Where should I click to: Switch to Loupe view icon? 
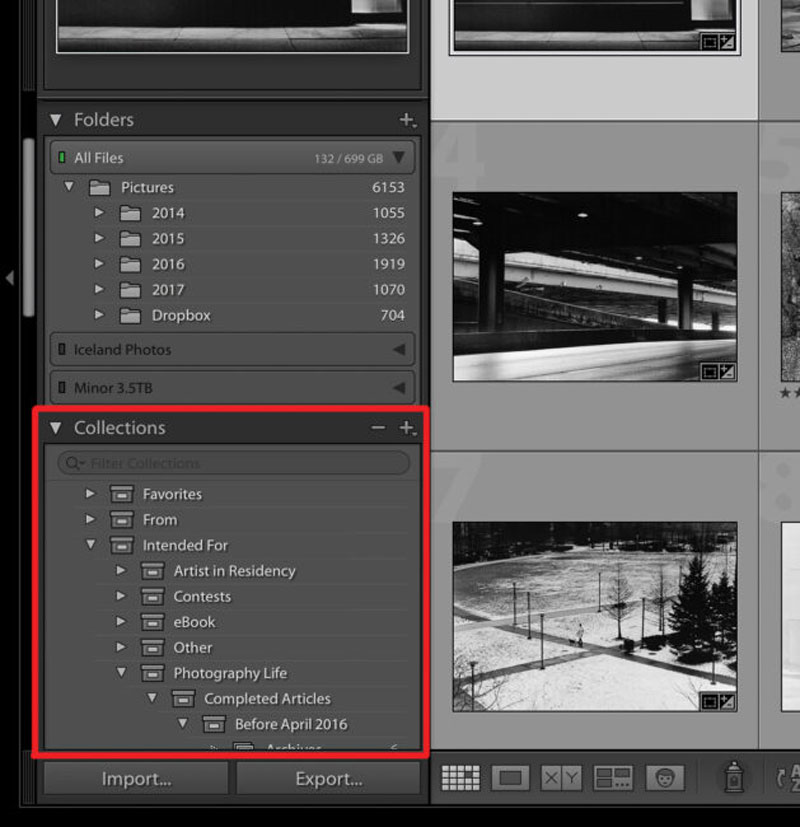pyautogui.click(x=510, y=778)
